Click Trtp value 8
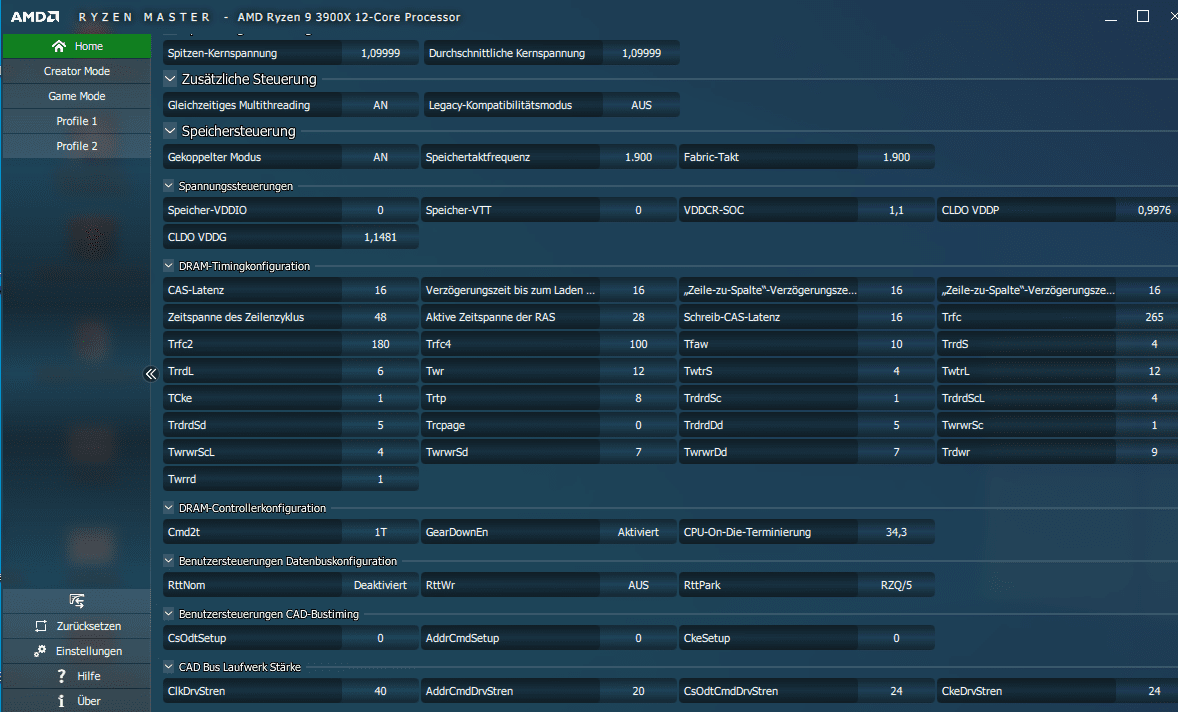The height and width of the screenshot is (712, 1178). coord(638,398)
